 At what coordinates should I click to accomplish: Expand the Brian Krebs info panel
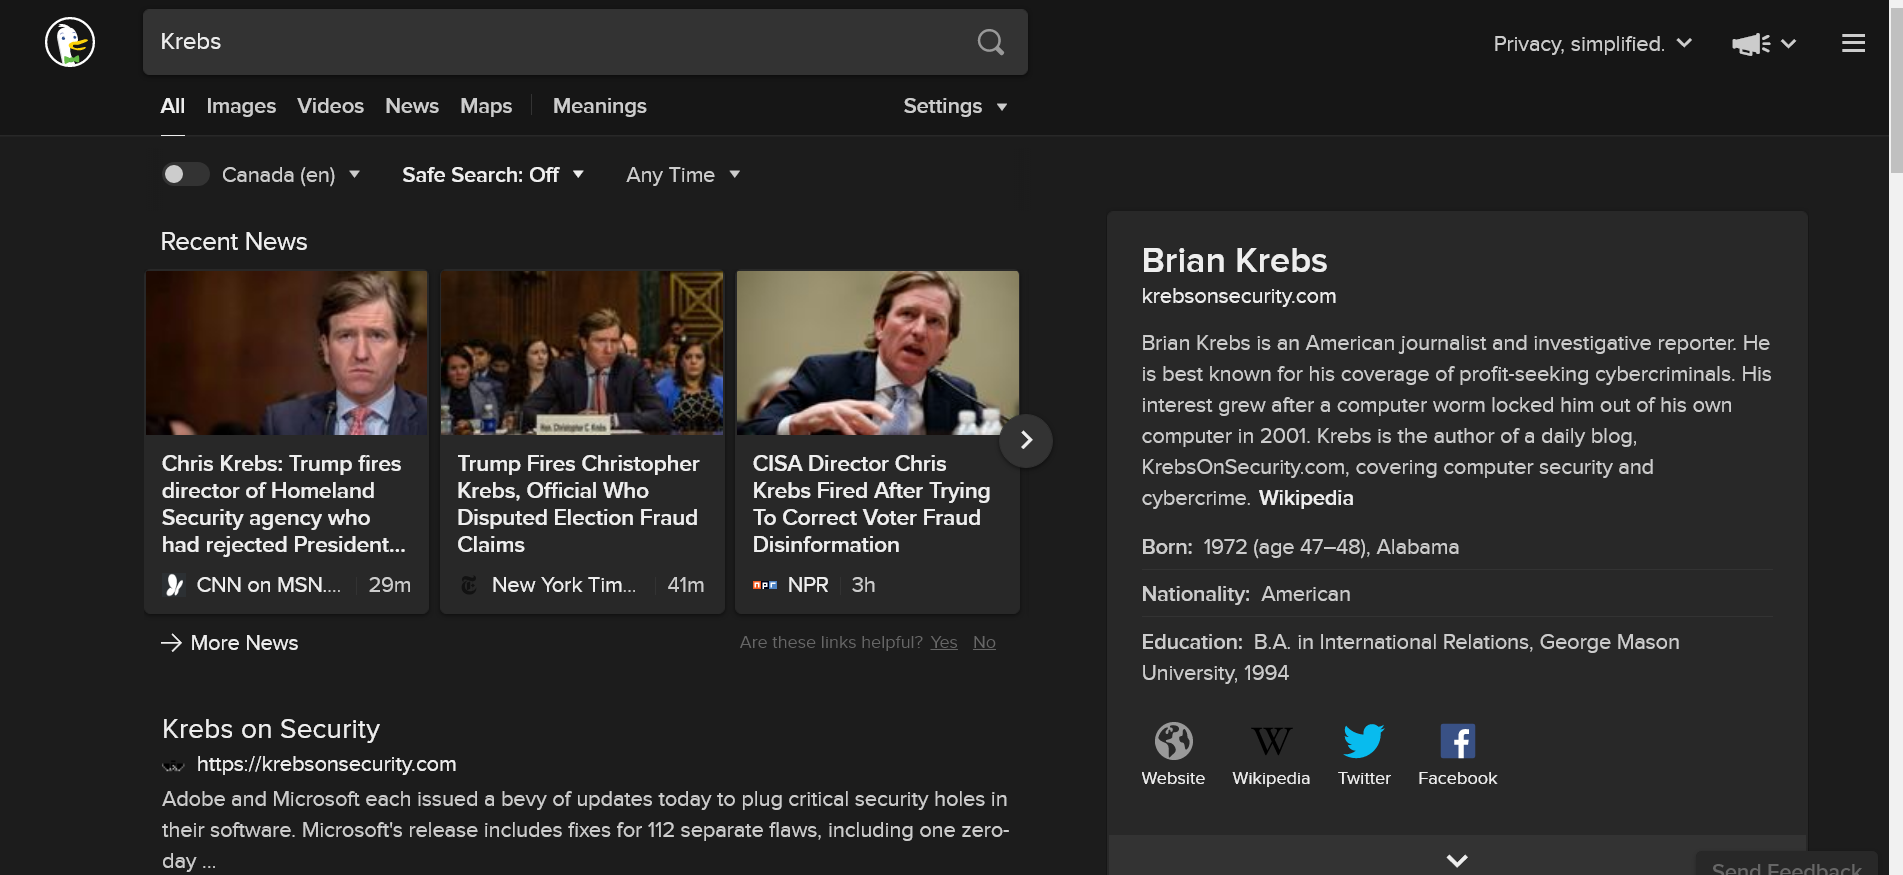[x=1457, y=860]
